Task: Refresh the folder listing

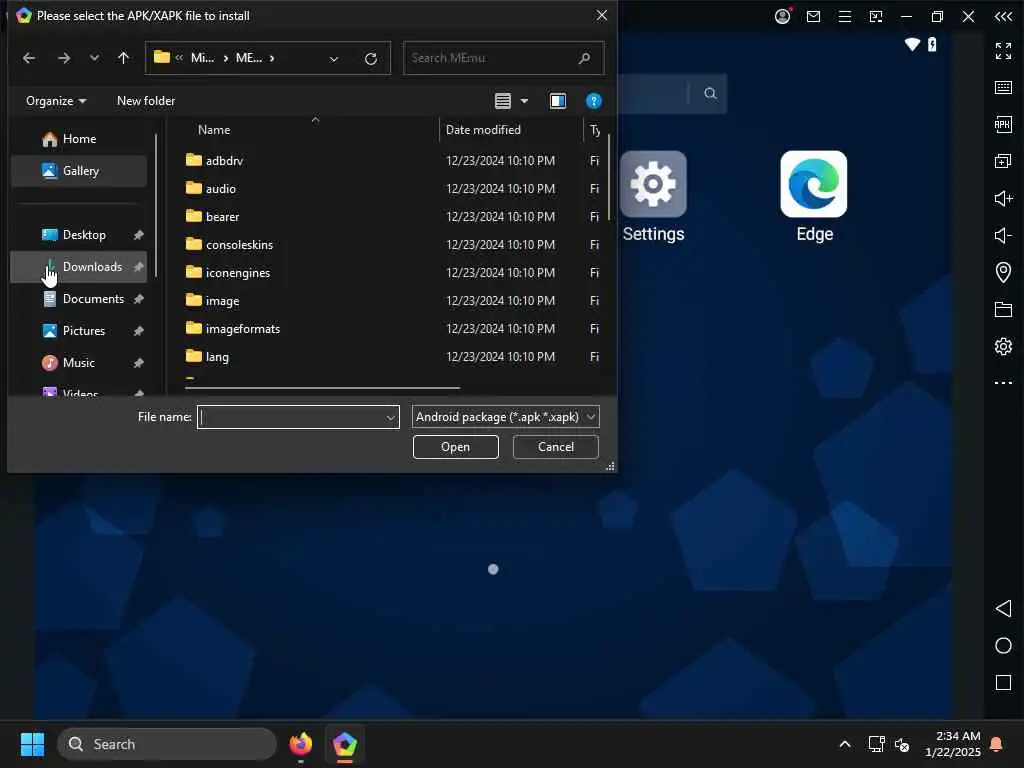Action: pos(370,59)
